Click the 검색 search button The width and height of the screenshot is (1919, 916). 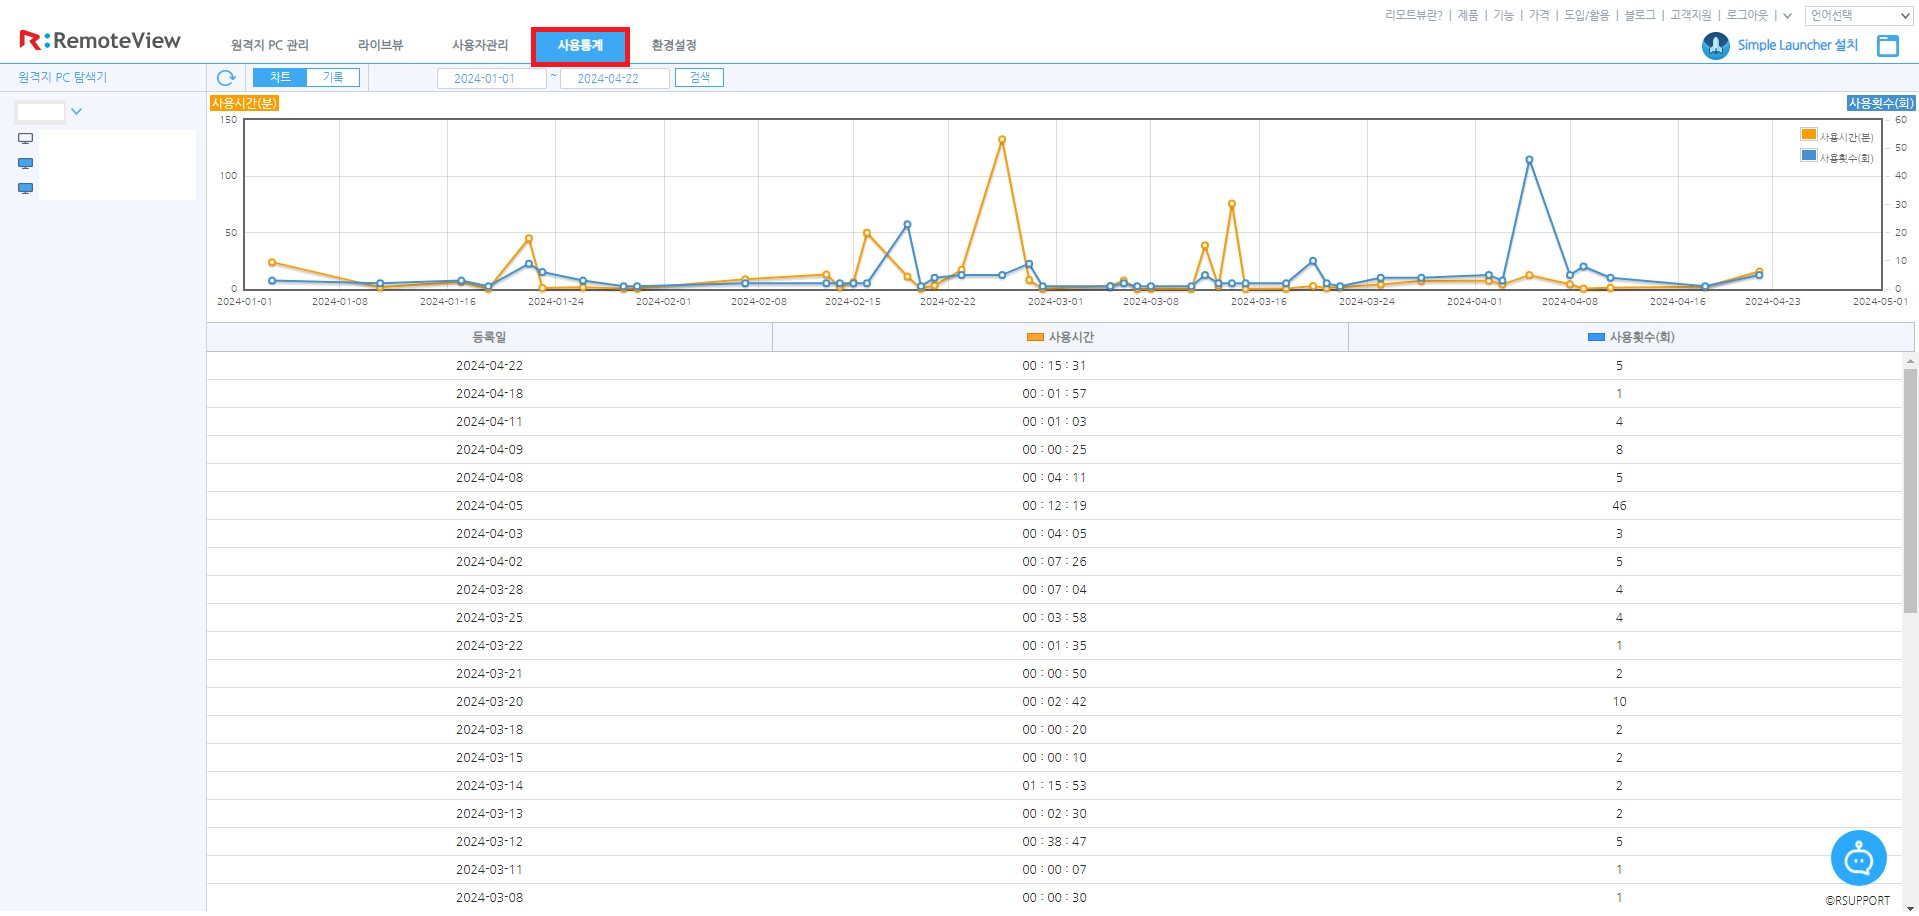[699, 78]
